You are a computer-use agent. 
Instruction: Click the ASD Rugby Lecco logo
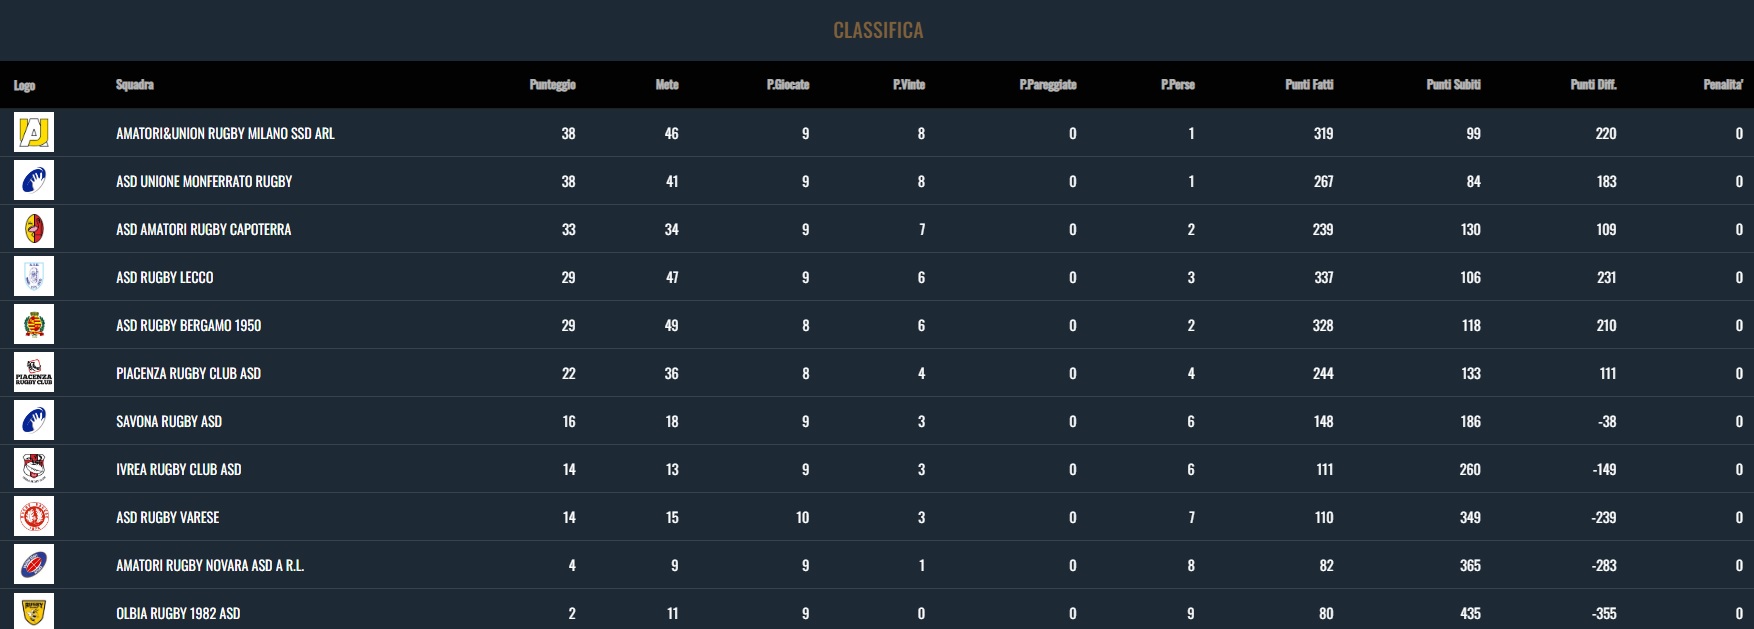(x=34, y=277)
